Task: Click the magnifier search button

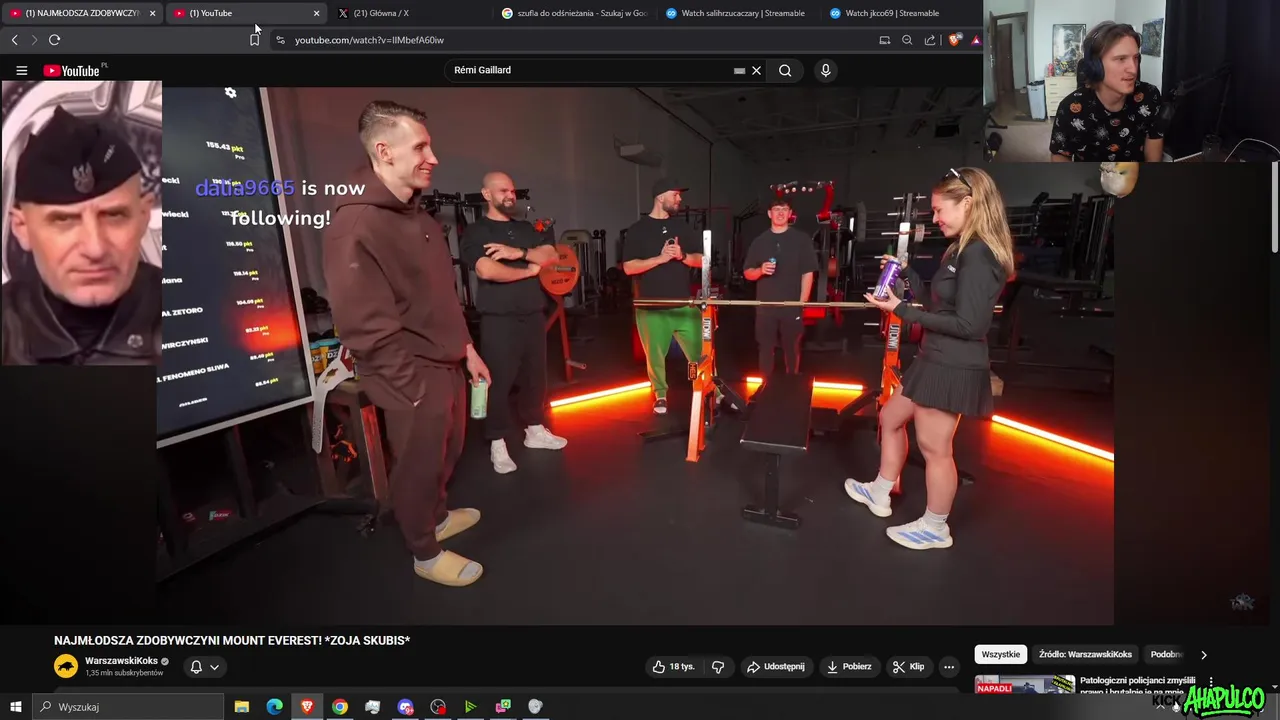Action: point(785,70)
